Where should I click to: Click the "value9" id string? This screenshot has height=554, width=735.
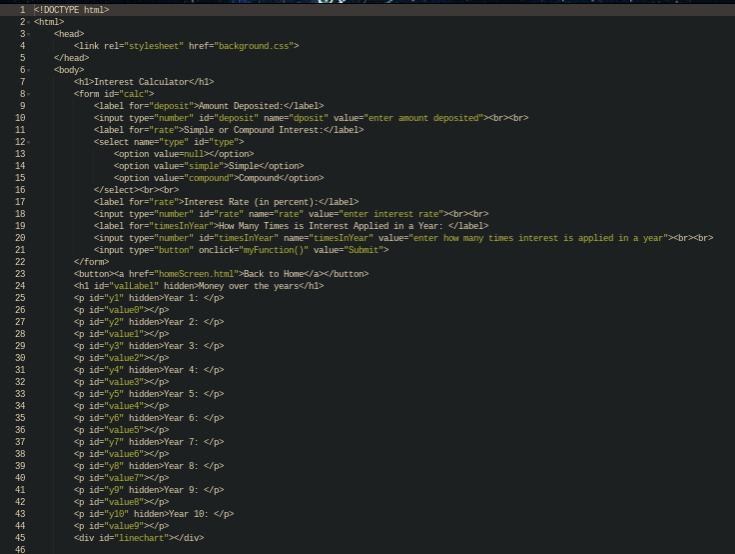[x=126, y=526]
